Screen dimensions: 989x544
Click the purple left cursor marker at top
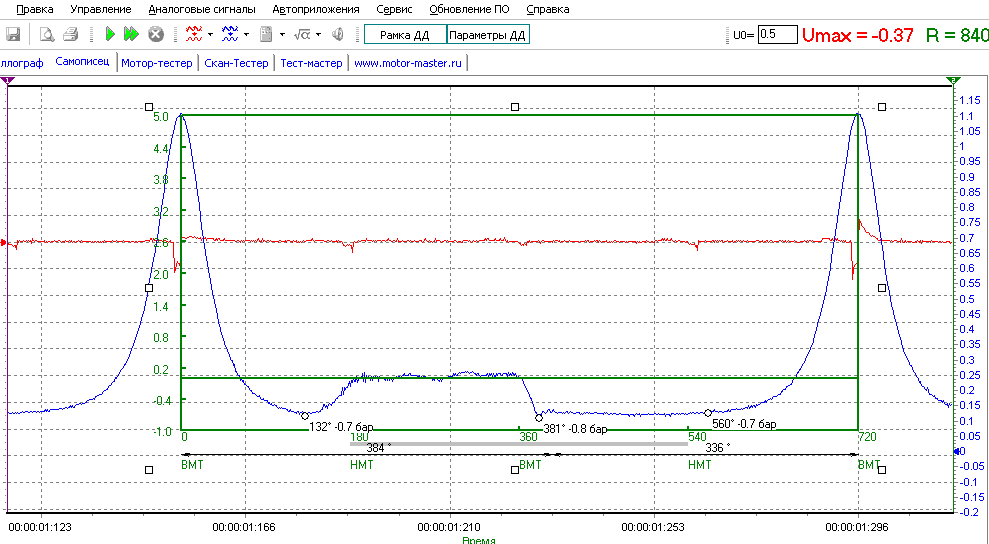pos(8,81)
